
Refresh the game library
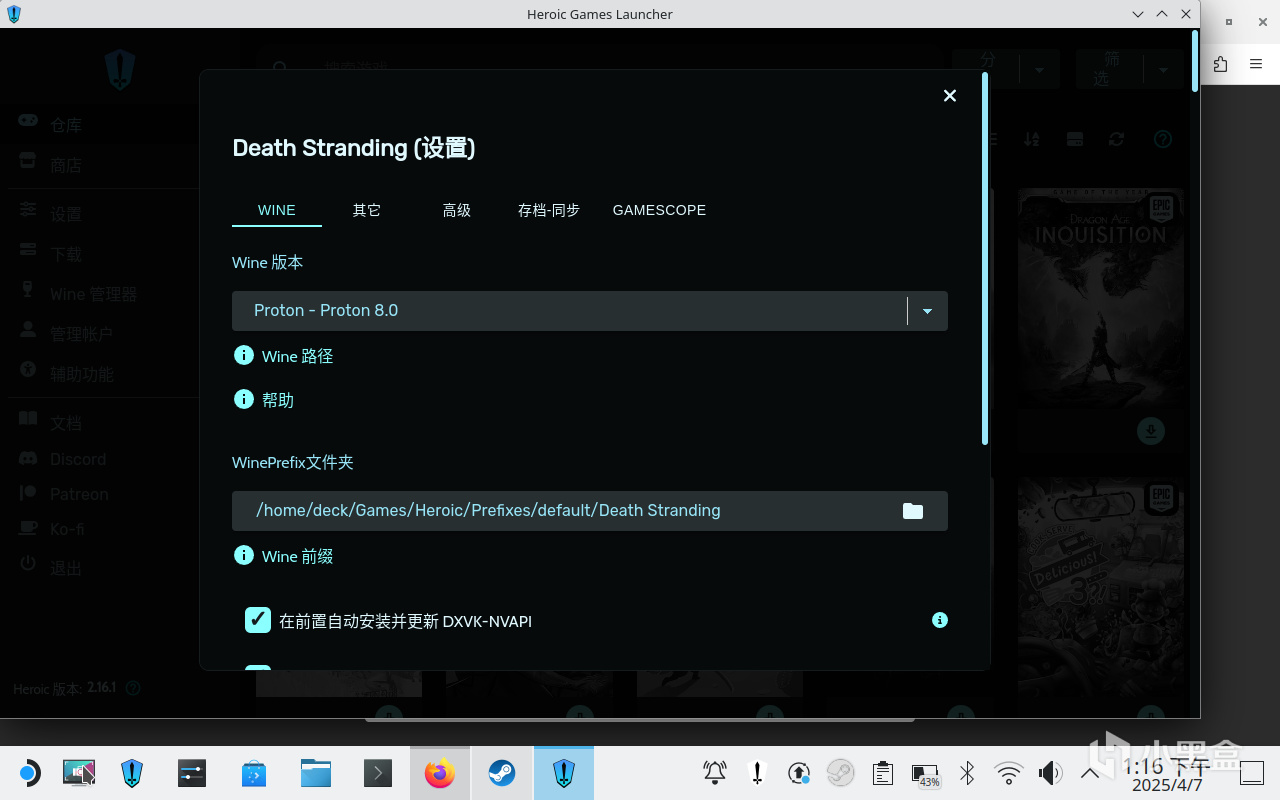(x=1117, y=139)
